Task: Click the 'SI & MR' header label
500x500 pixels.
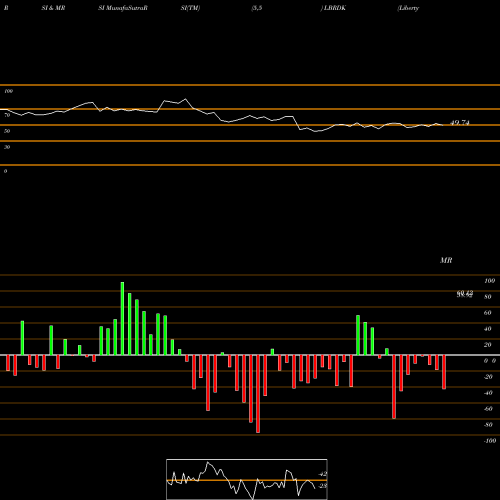Action: click(53, 8)
